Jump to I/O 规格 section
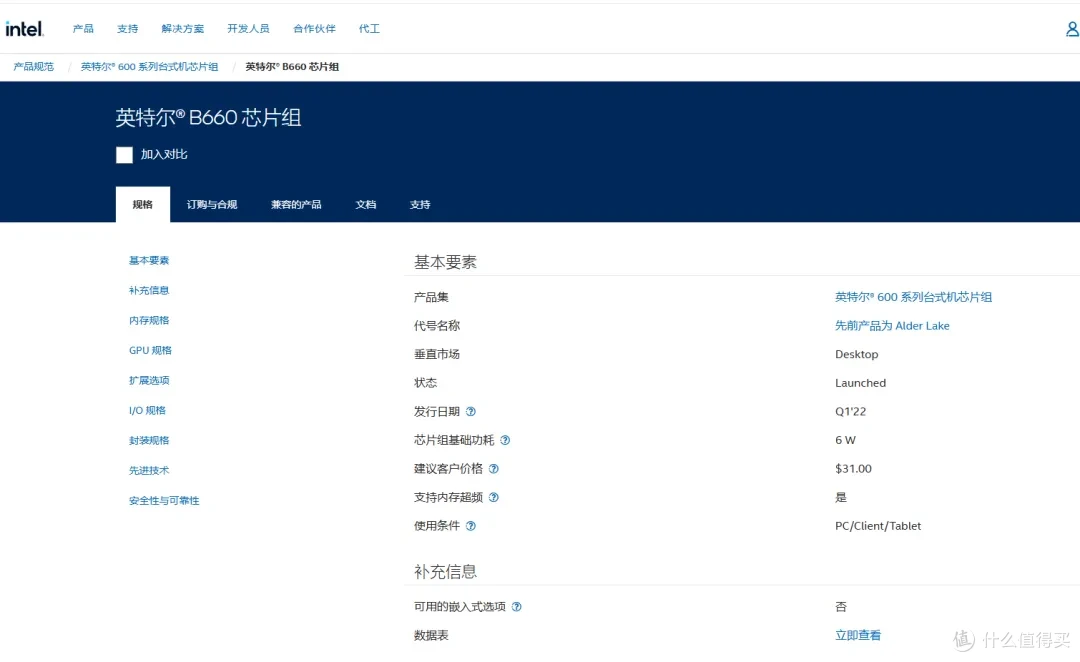This screenshot has height=662, width=1080. click(147, 411)
